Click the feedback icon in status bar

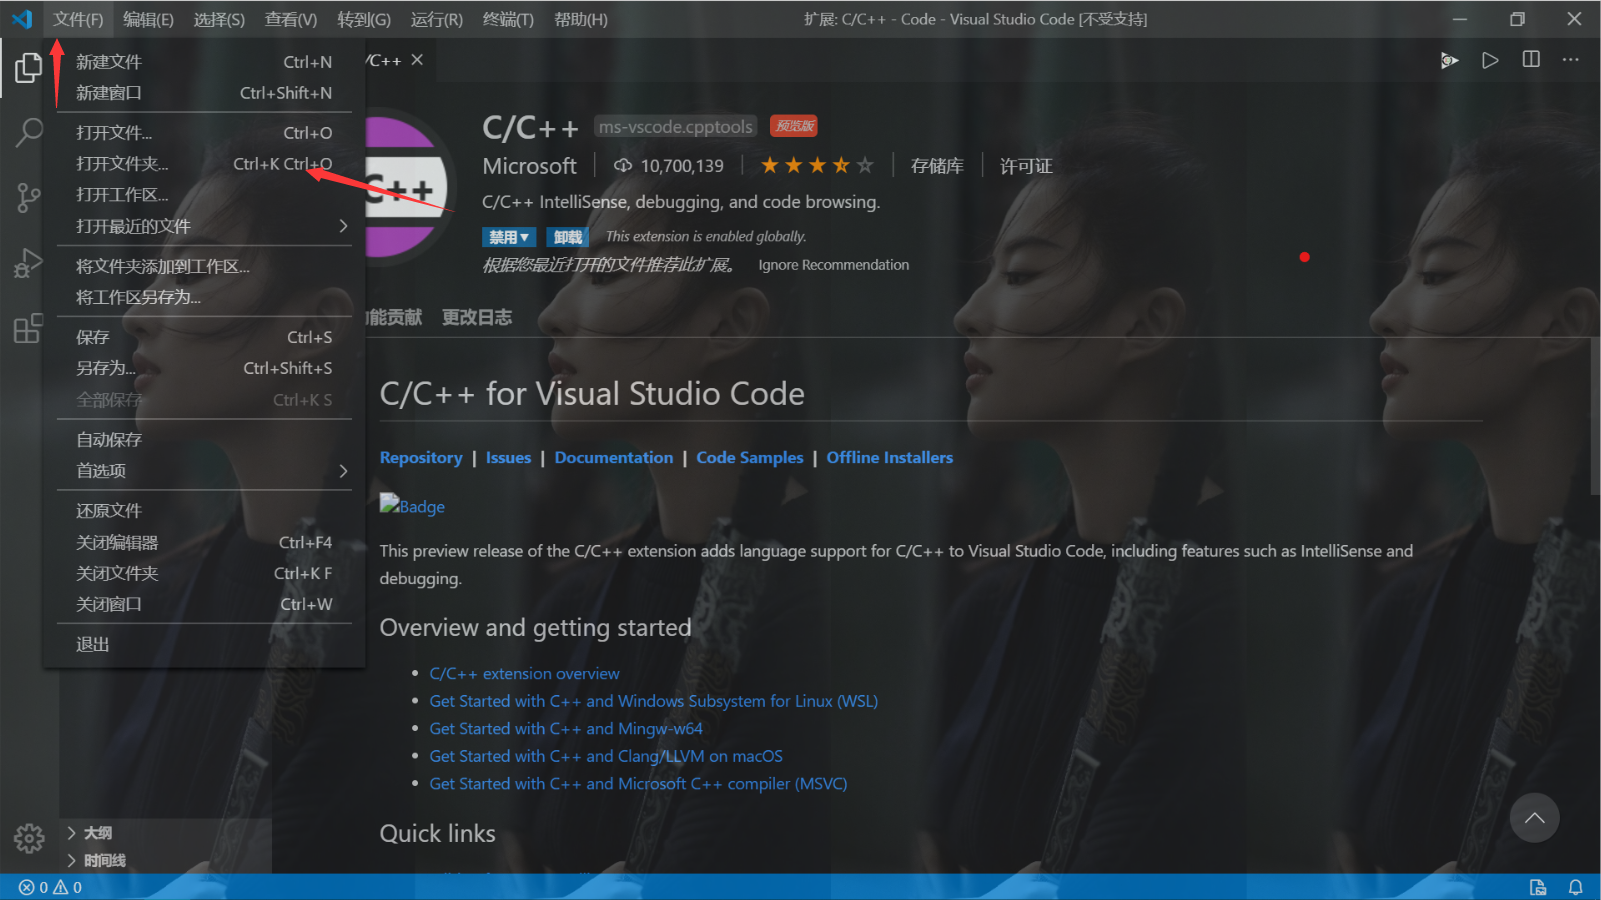pos(1538,887)
